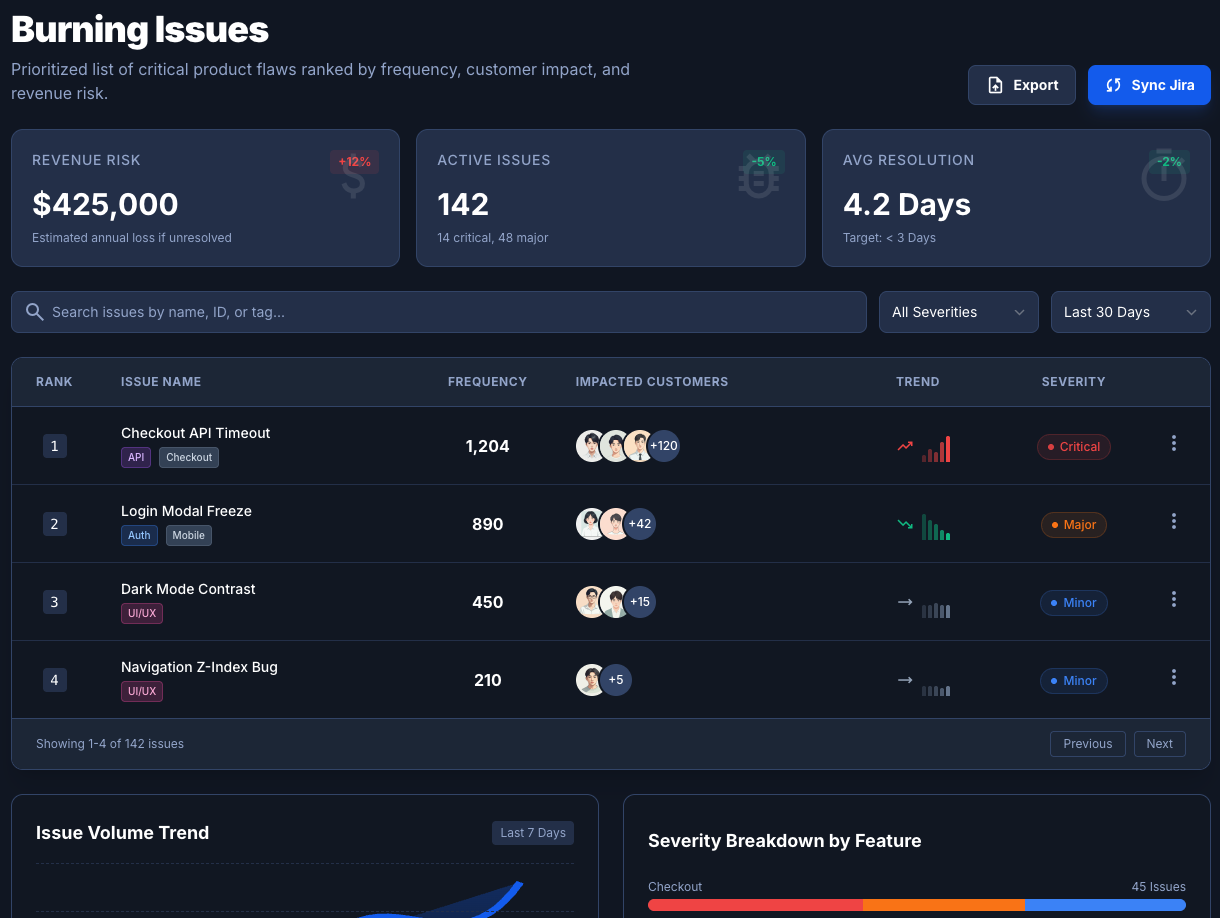This screenshot has width=1220, height=918.
Task: Click the stopwatch icon on Avg Resolution card
Action: (x=1164, y=176)
